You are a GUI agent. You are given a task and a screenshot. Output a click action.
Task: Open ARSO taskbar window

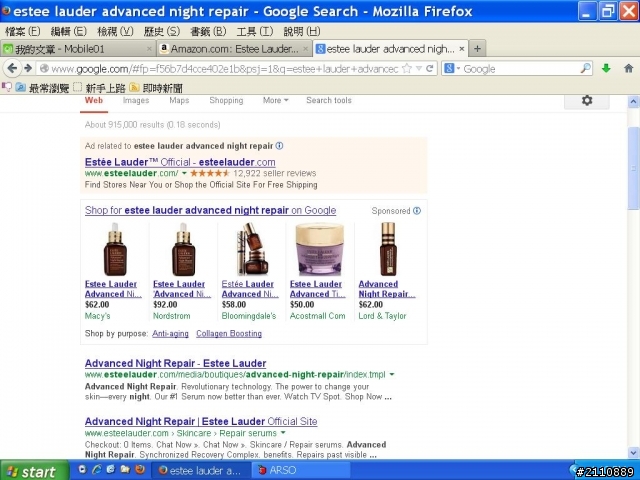301,471
